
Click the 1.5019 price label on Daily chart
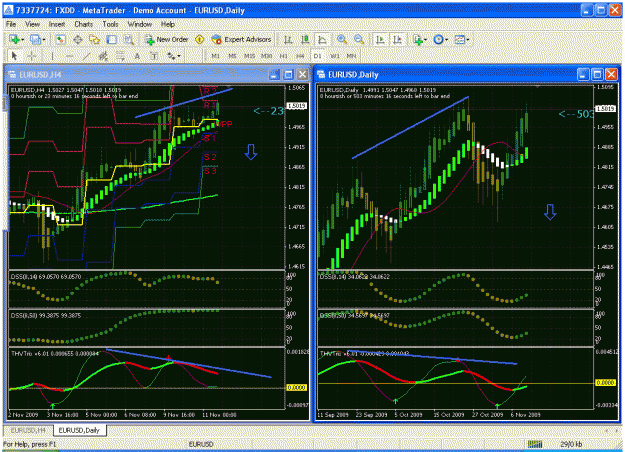pyautogui.click(x=605, y=108)
